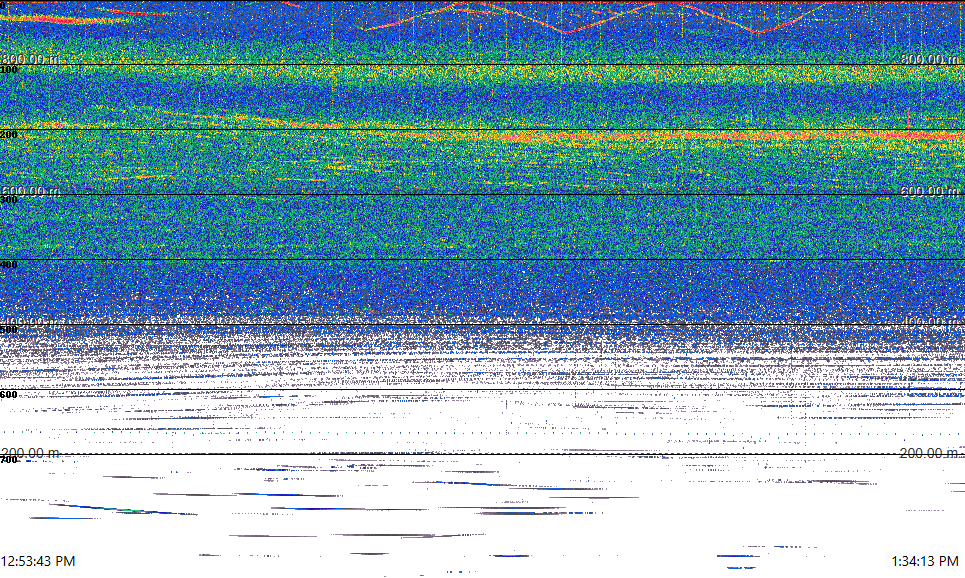Select the right-side 400.00 m range label
Image resolution: width=965 pixels, height=578 pixels.
(930, 322)
